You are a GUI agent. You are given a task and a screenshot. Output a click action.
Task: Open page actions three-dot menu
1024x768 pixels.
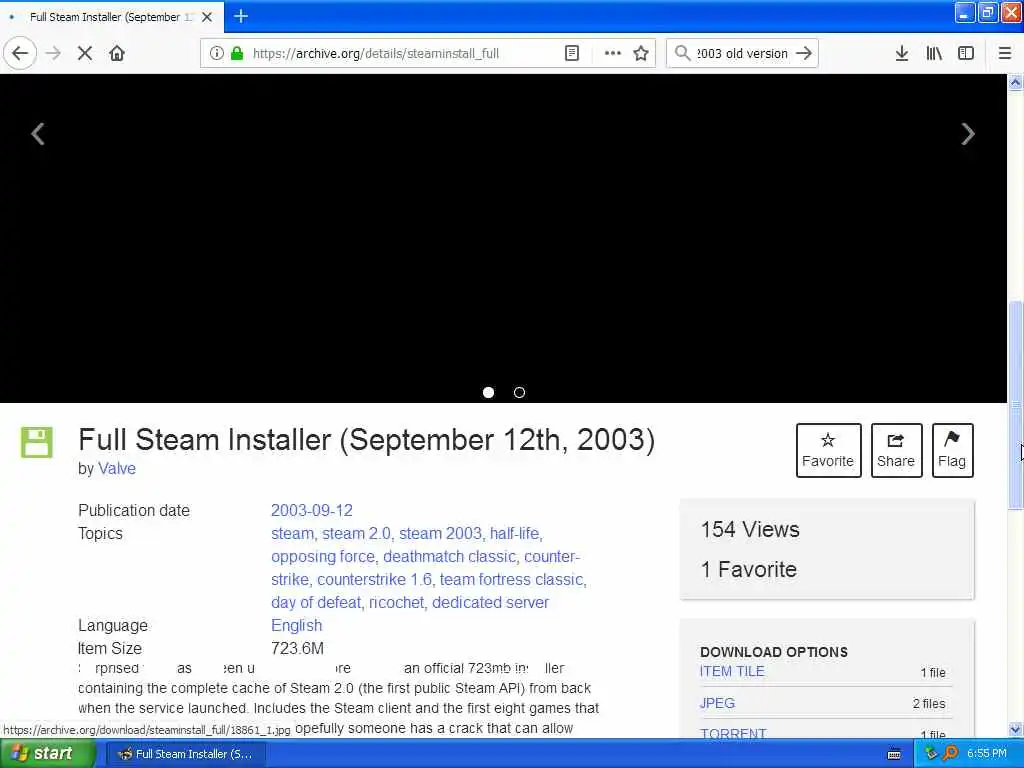pyautogui.click(x=612, y=53)
